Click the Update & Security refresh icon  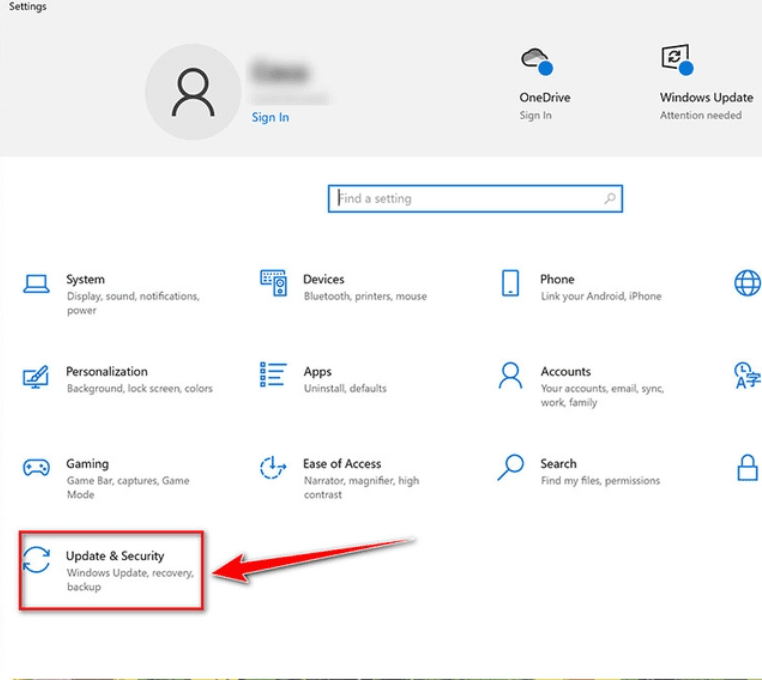pos(36,560)
